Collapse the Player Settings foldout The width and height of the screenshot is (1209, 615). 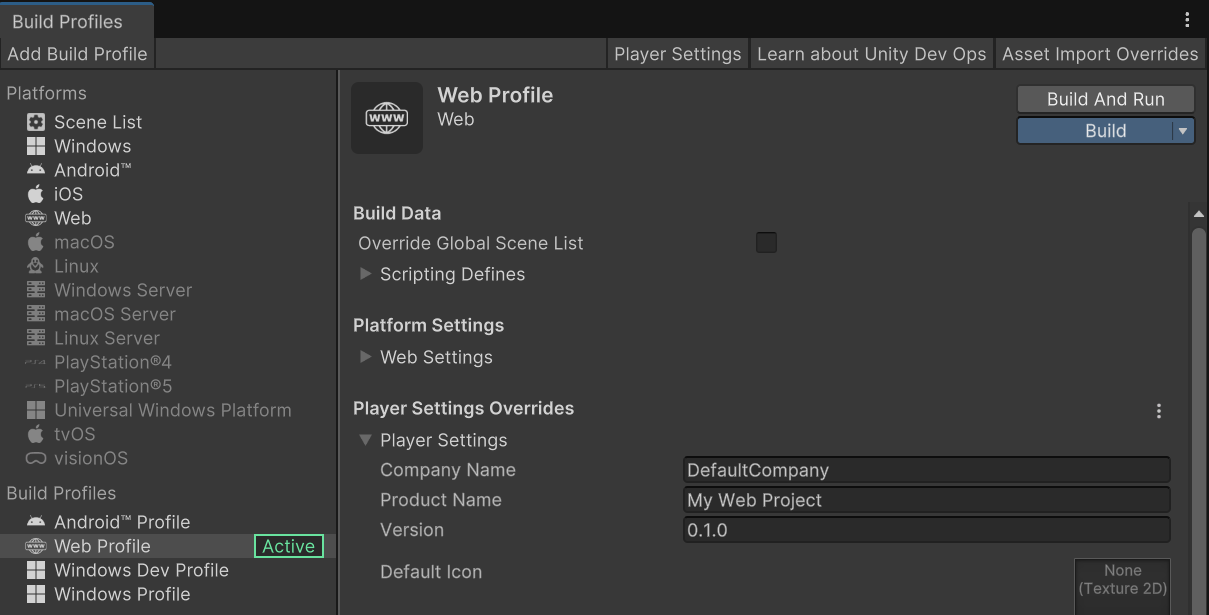point(366,440)
